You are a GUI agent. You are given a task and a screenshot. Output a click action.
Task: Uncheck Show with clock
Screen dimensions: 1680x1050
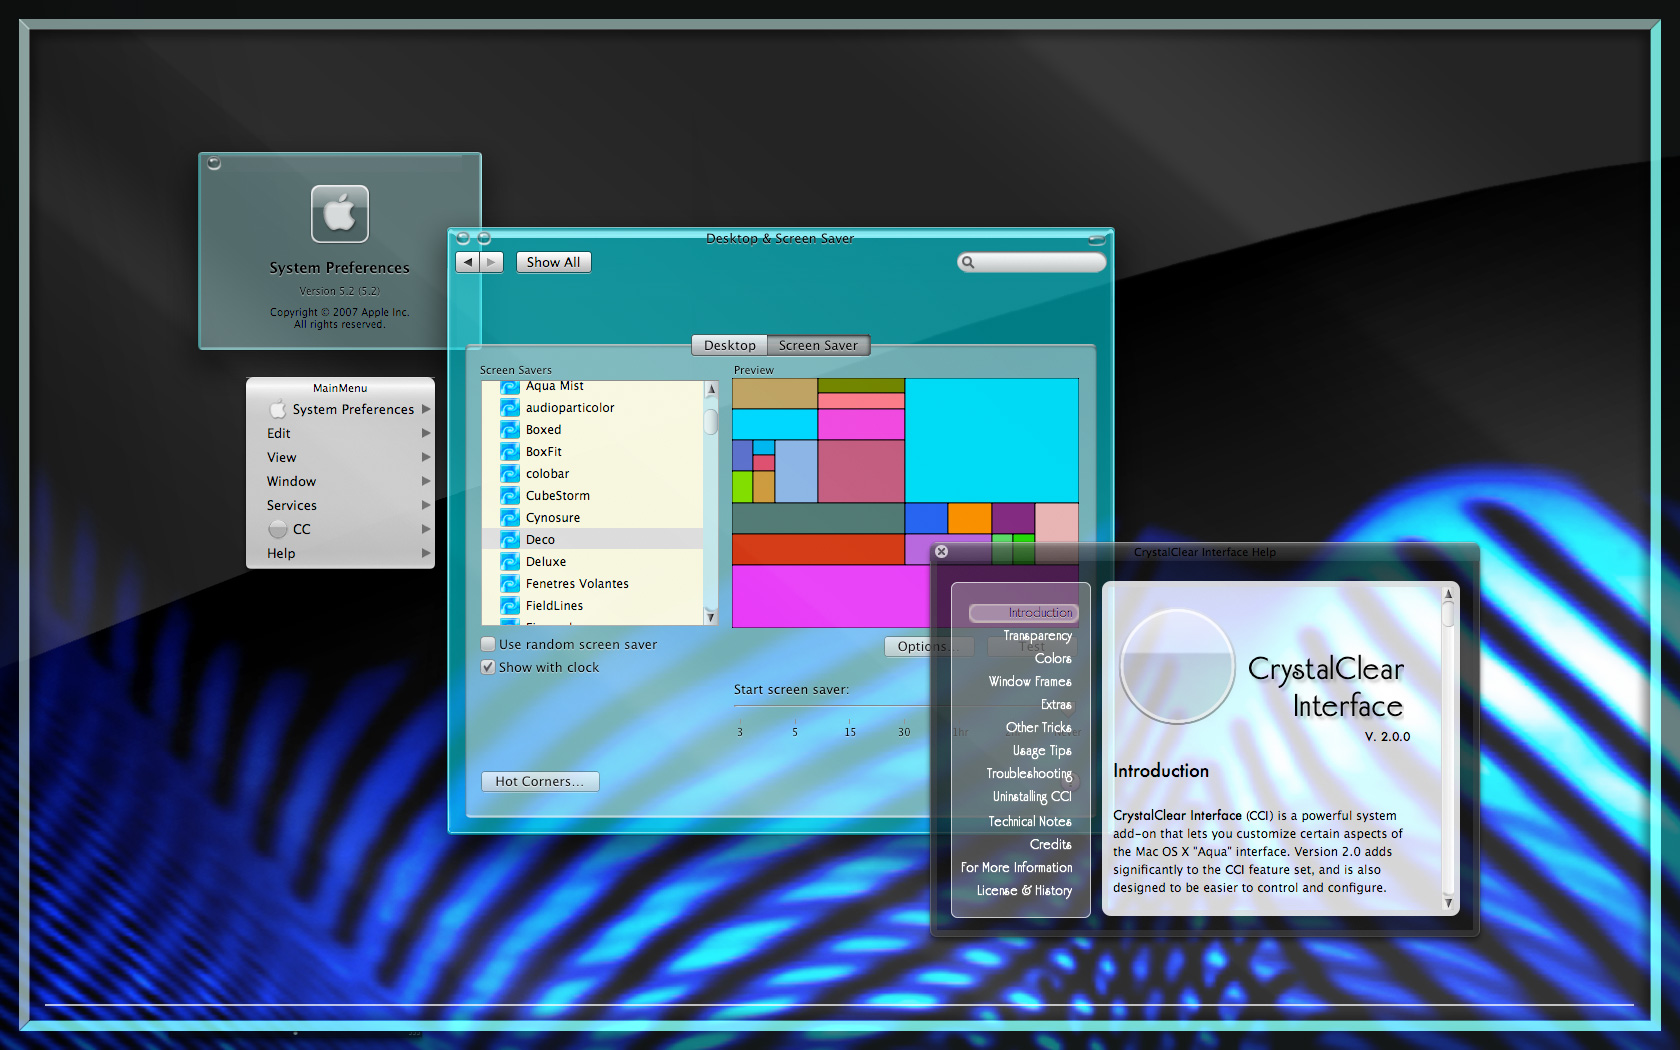(488, 667)
